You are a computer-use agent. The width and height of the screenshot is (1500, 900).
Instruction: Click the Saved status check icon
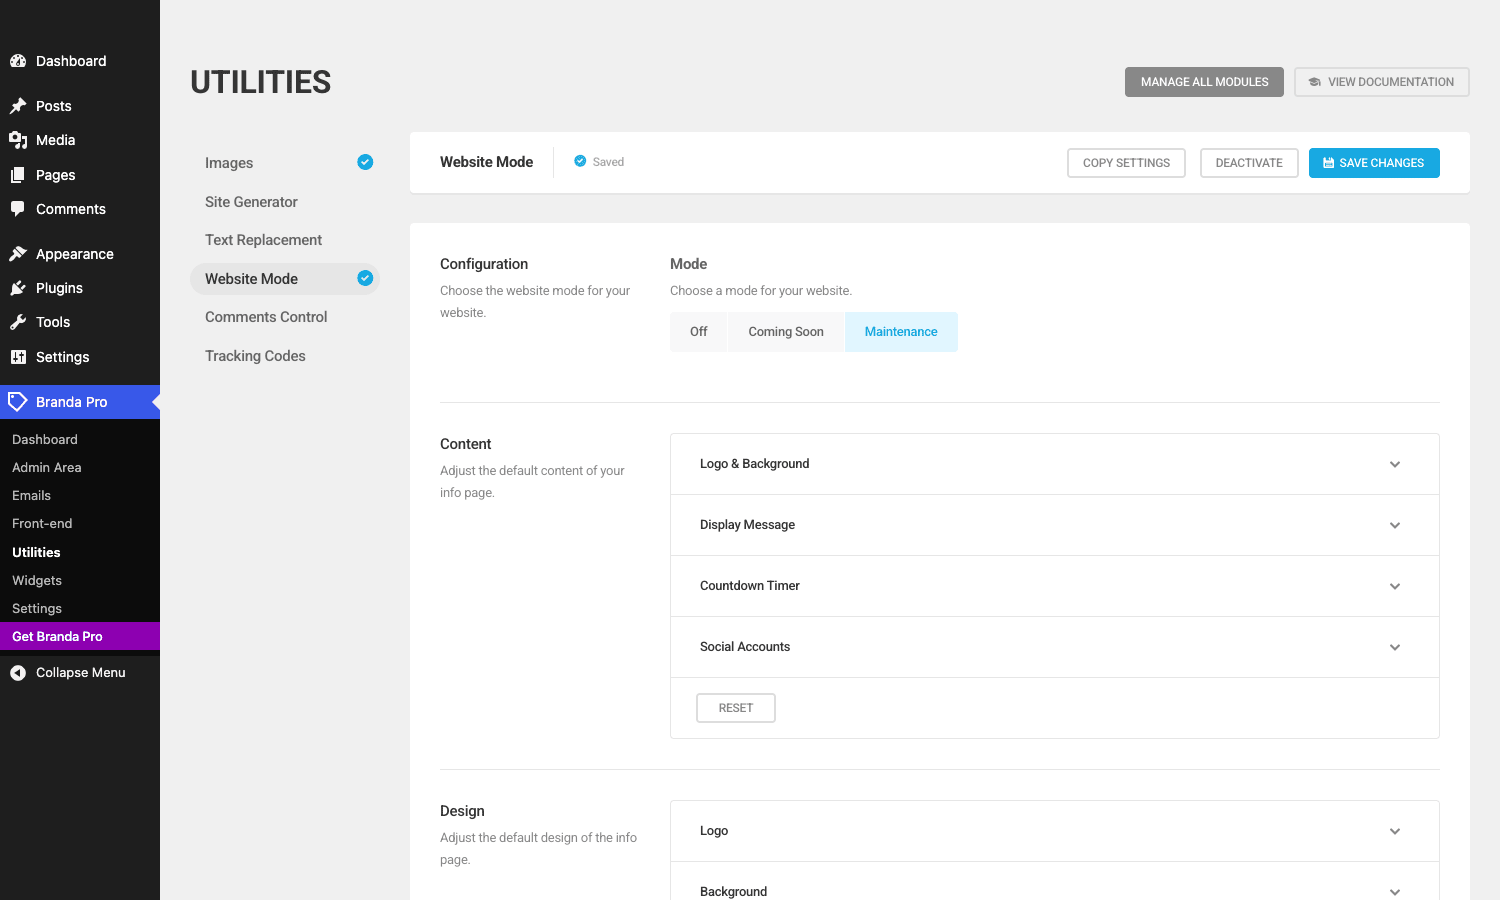coord(580,161)
